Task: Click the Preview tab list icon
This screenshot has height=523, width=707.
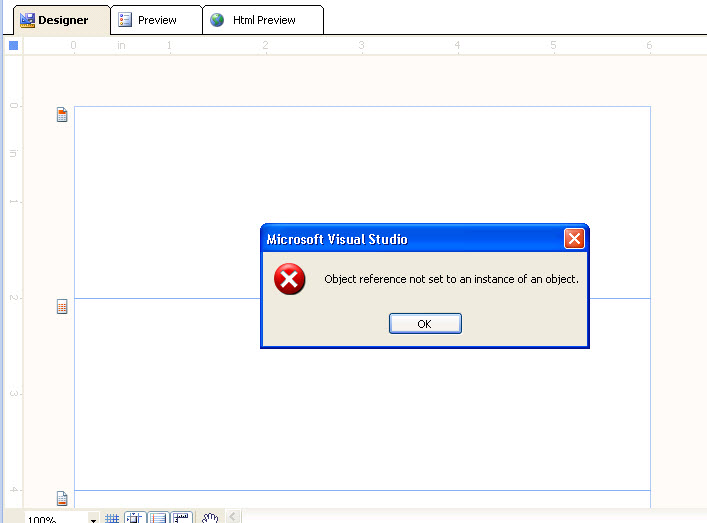Action: point(125,20)
